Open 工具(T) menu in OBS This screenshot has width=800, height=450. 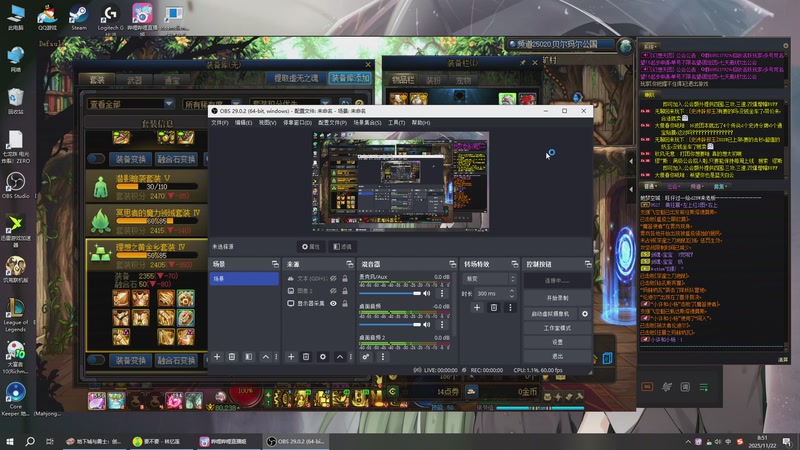396,122
